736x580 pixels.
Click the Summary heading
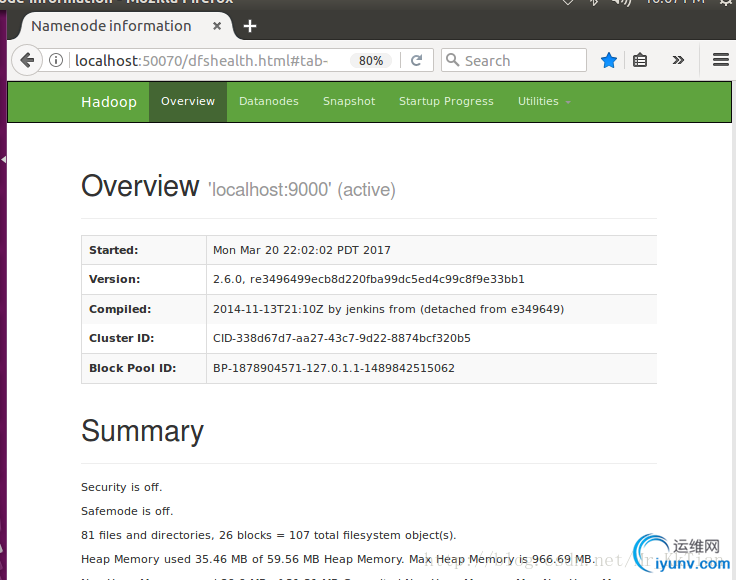143,431
